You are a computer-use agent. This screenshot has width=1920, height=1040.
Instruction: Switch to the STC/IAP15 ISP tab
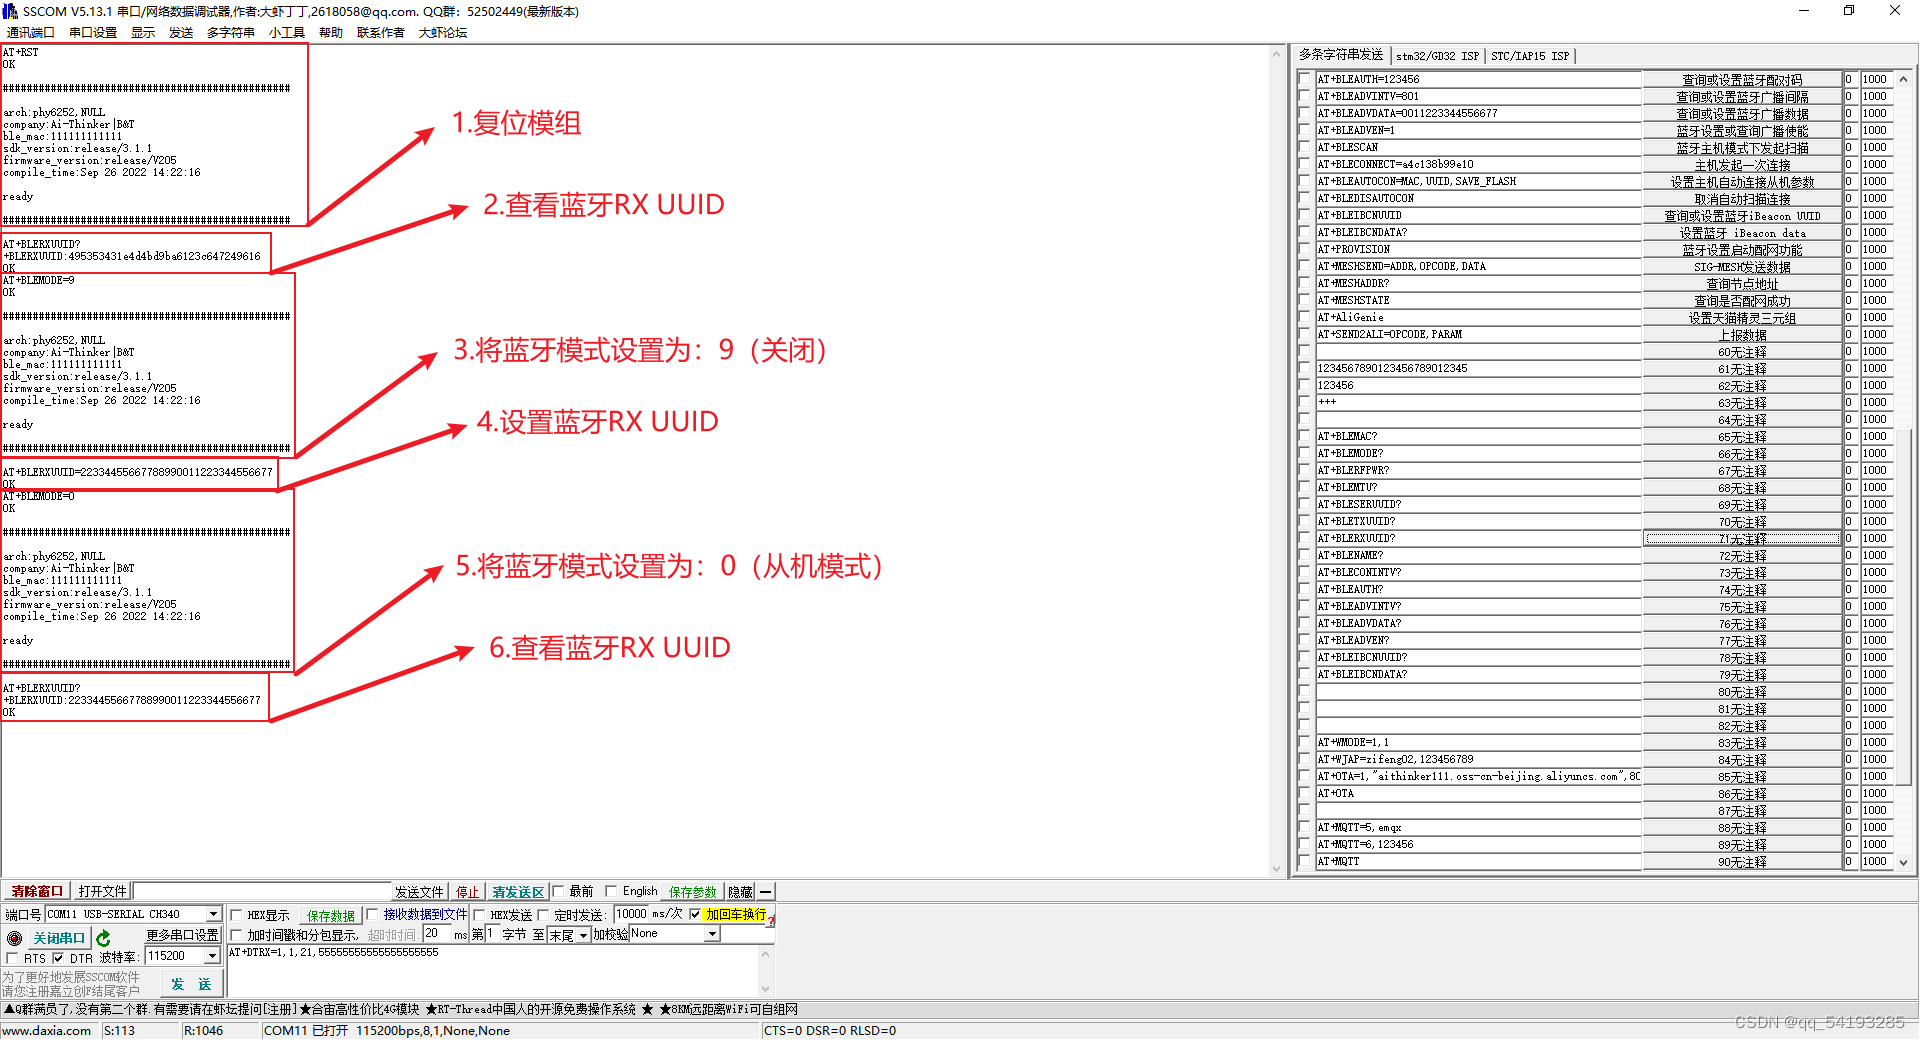tap(1530, 56)
